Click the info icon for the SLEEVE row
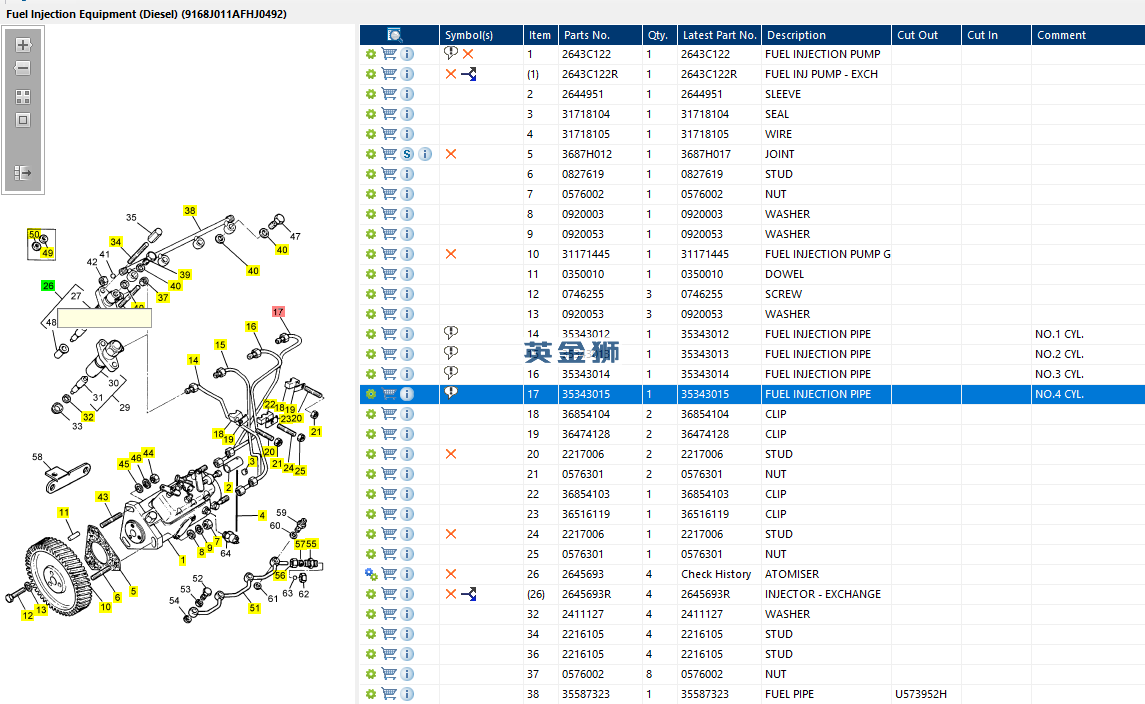 407,94
